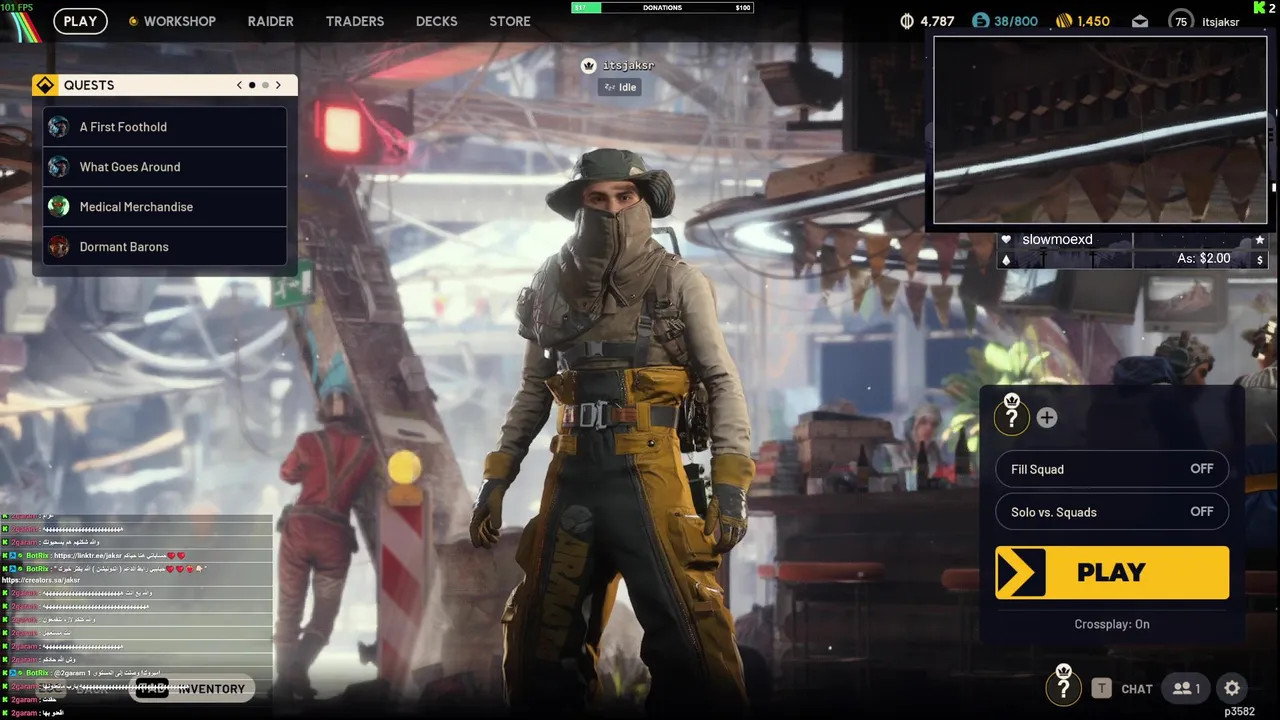
Task: Click the p3582 build label
Action: point(1239,711)
